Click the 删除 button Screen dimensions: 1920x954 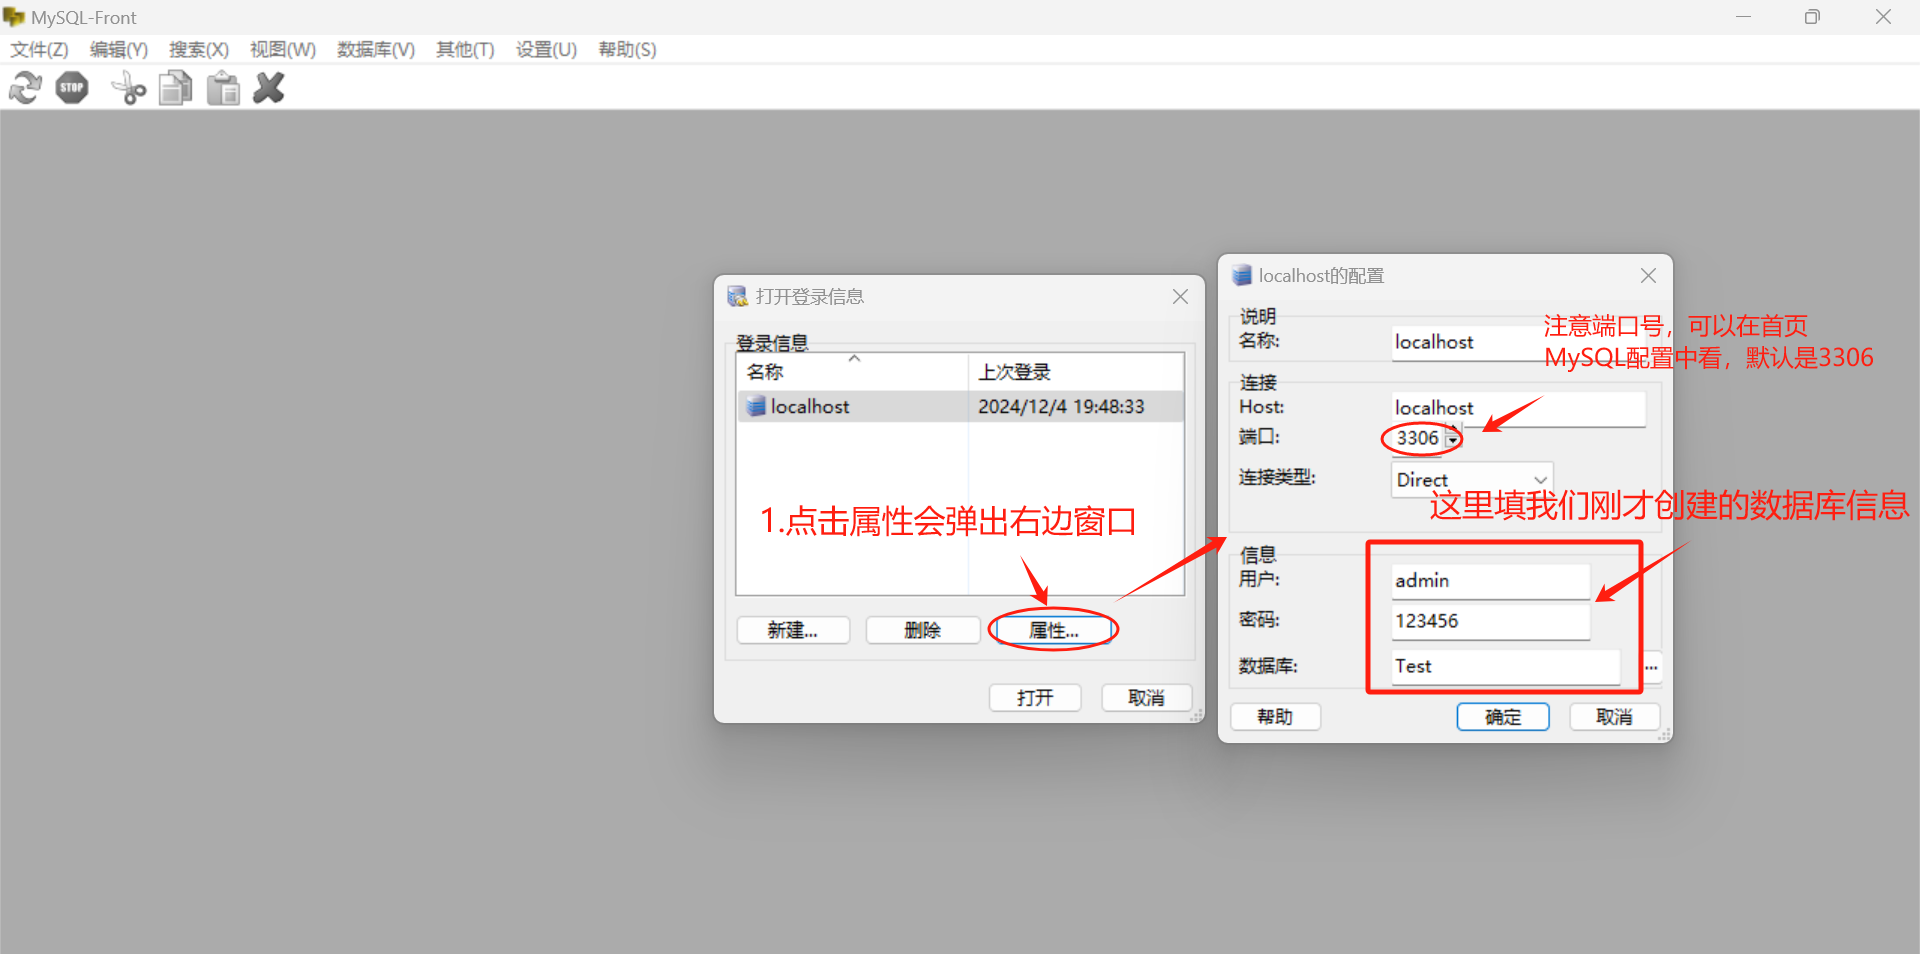point(922,630)
